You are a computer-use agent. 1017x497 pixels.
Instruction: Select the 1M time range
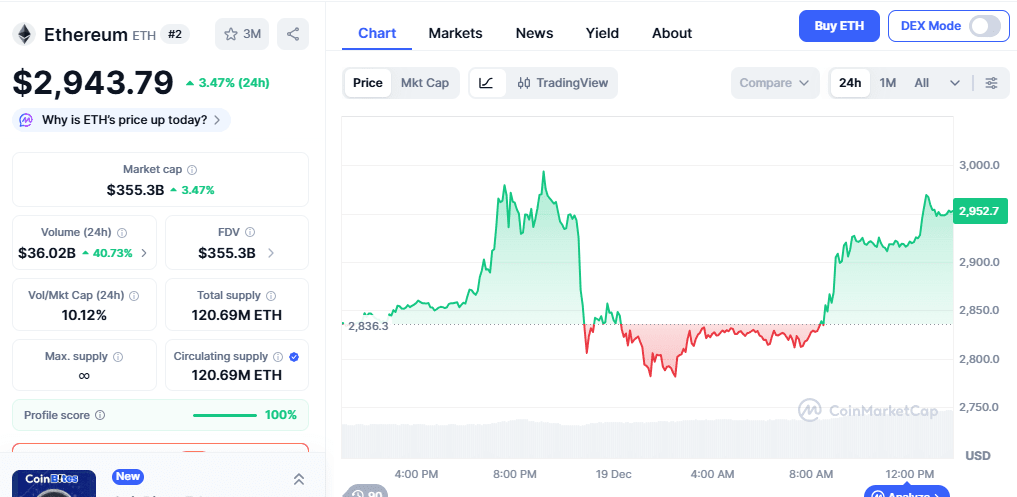point(888,83)
